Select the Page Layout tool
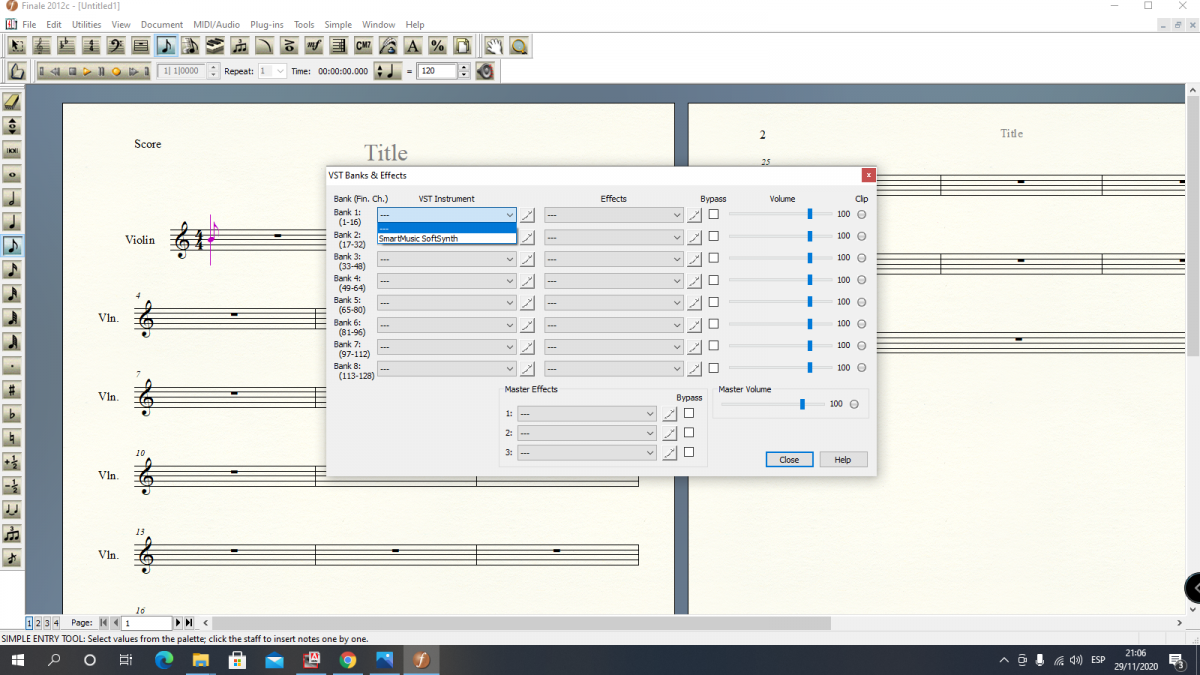 click(461, 46)
